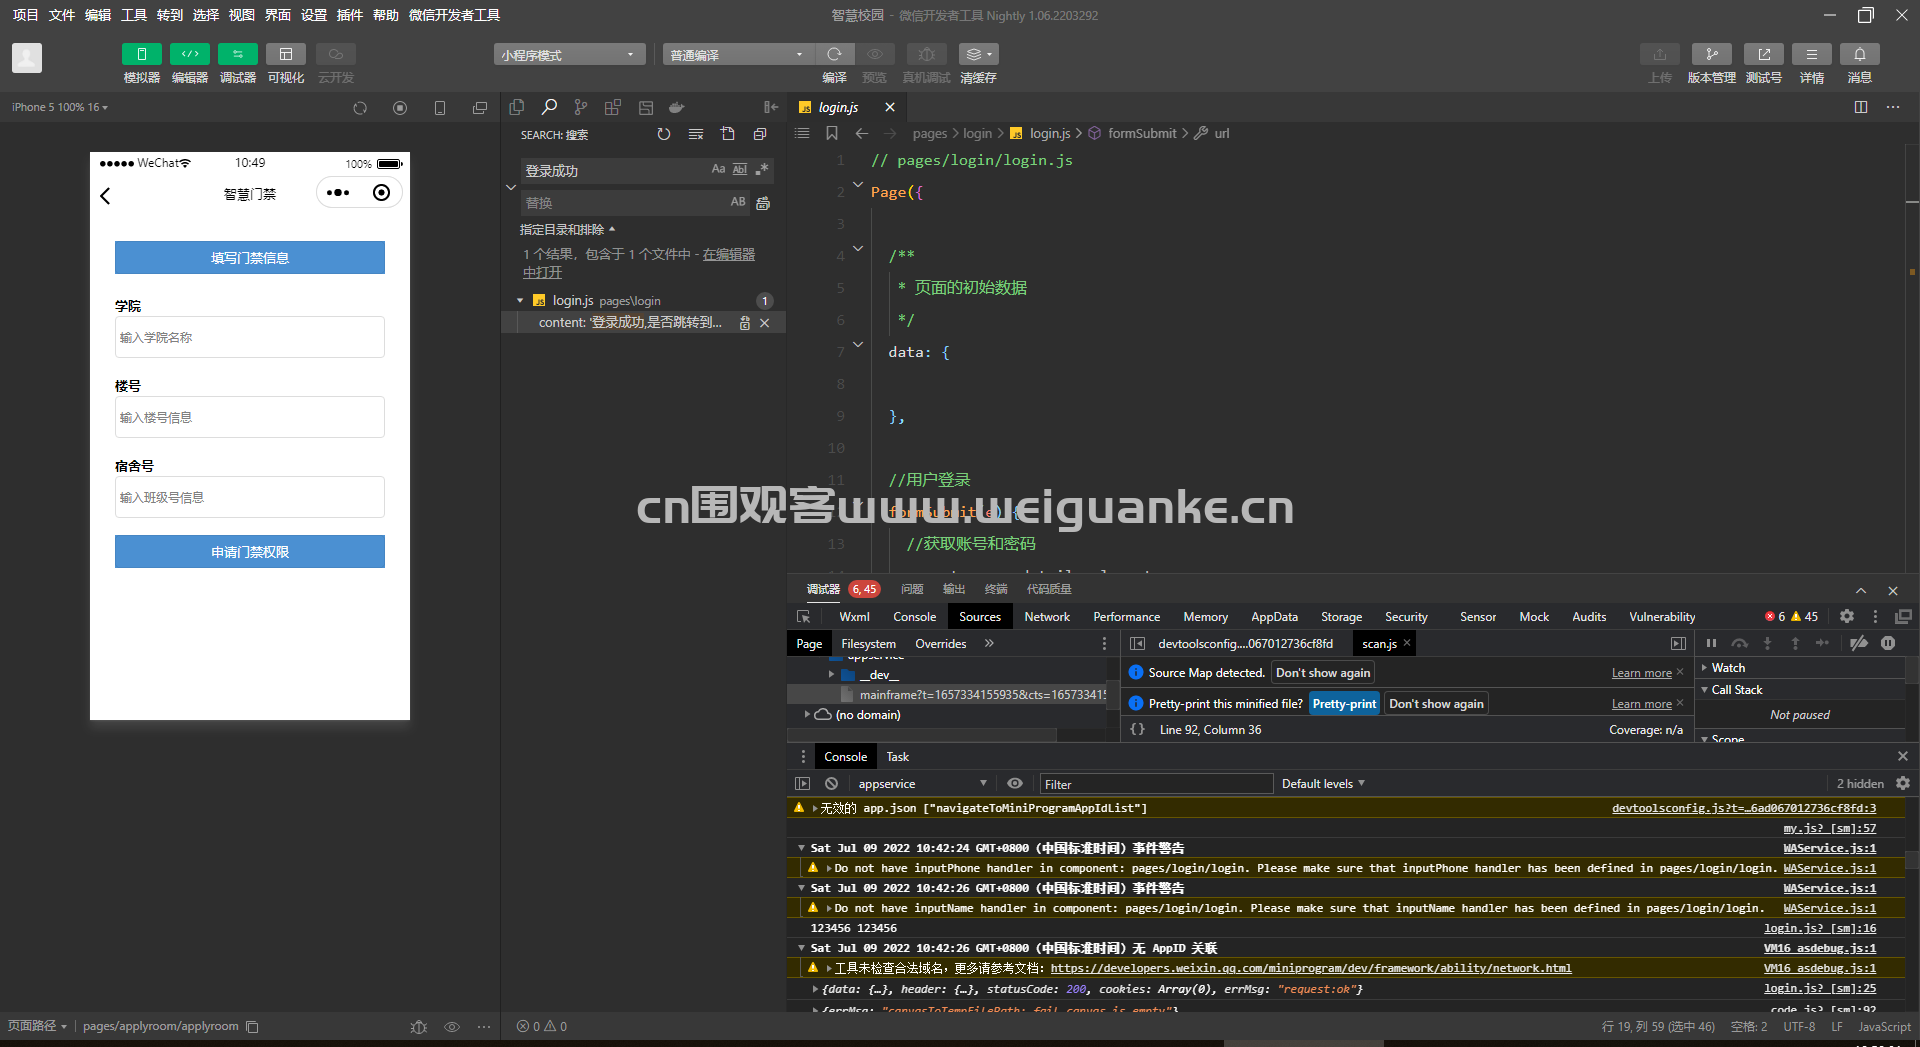
Task: Toggle pause on exceptions icon
Action: pos(1888,643)
